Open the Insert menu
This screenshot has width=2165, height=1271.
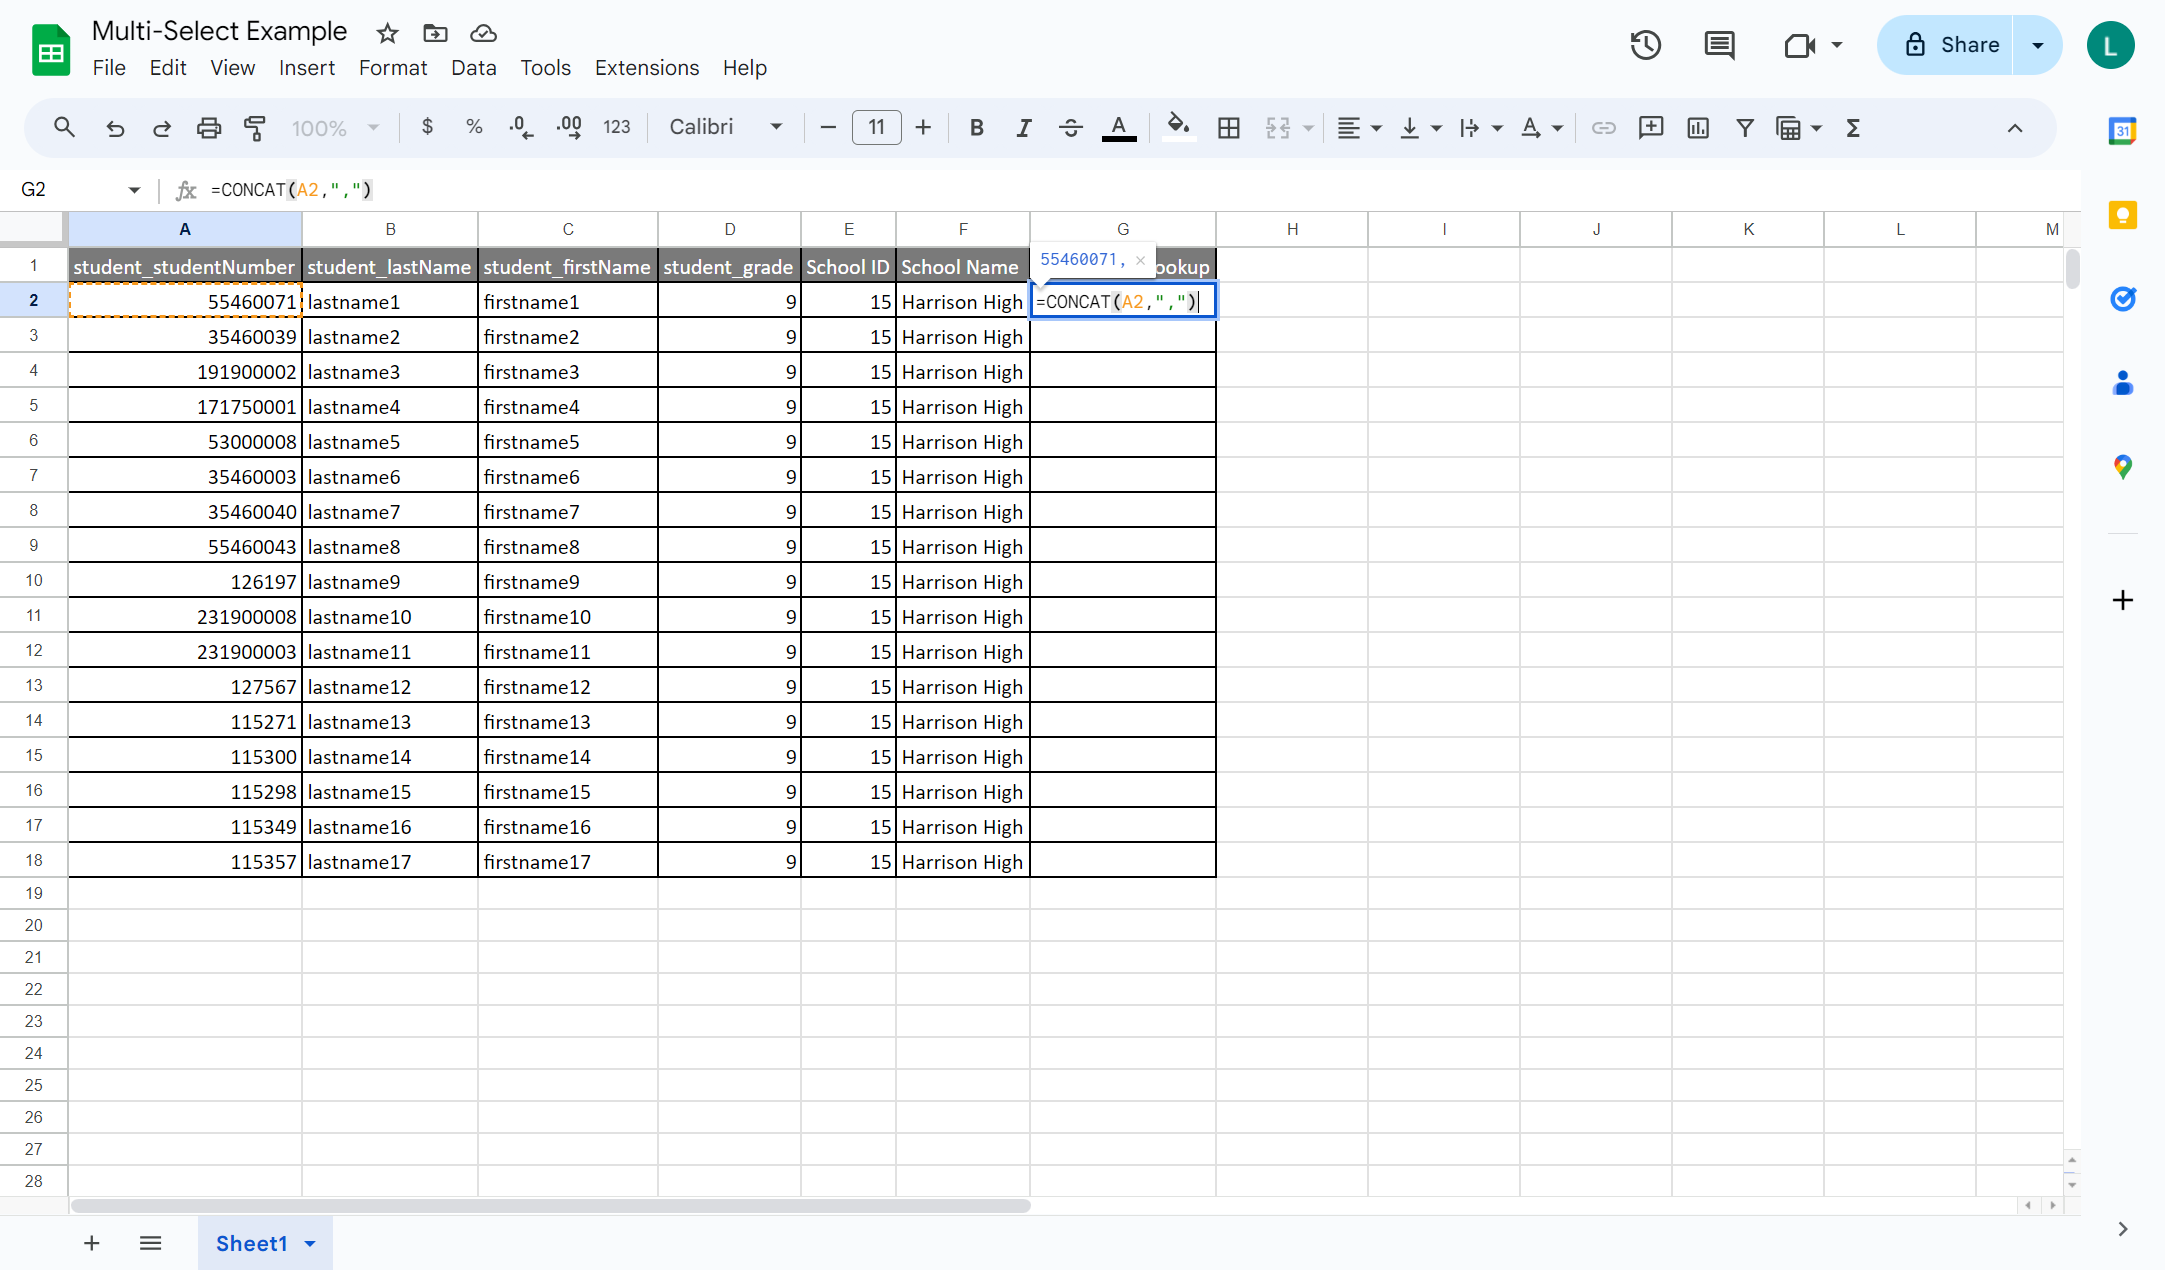pos(307,68)
